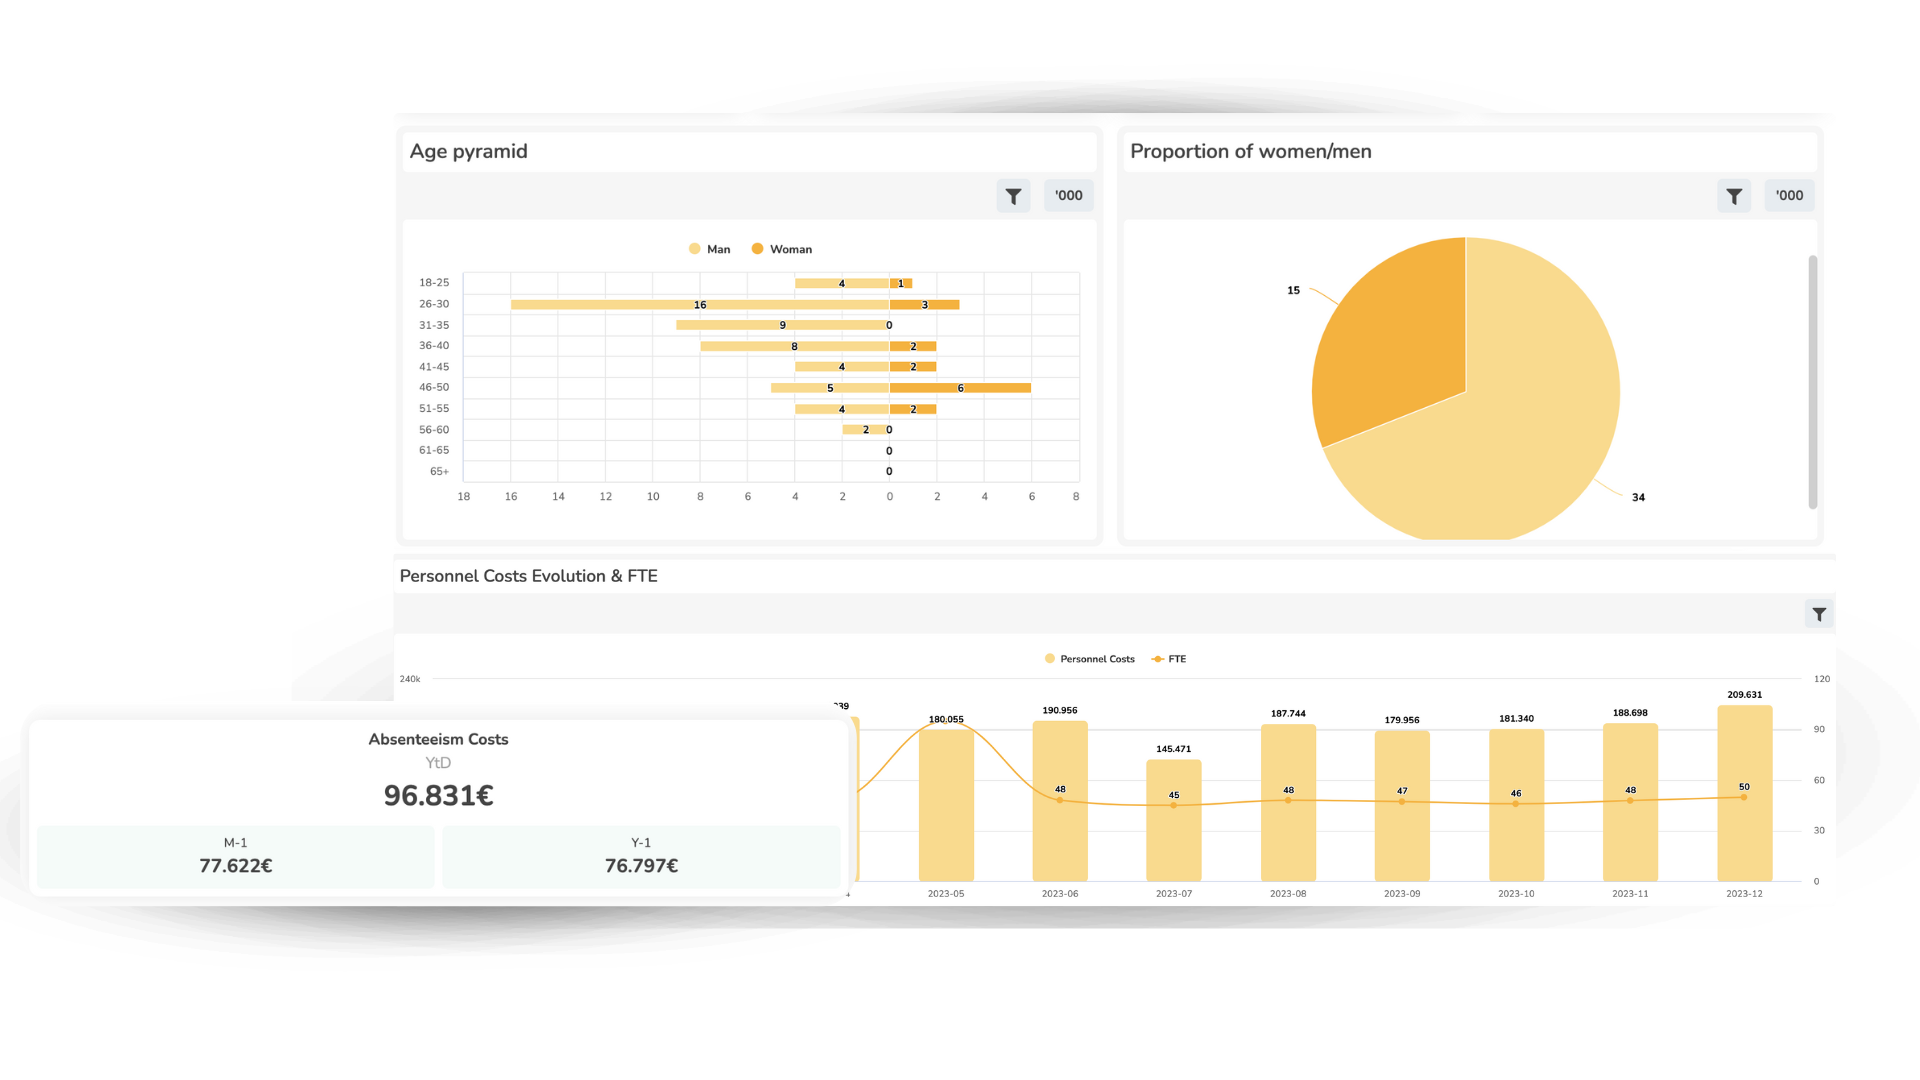1920x1080 pixels.
Task: Click the 2023-05 personnel costs bar
Action: 946,805
